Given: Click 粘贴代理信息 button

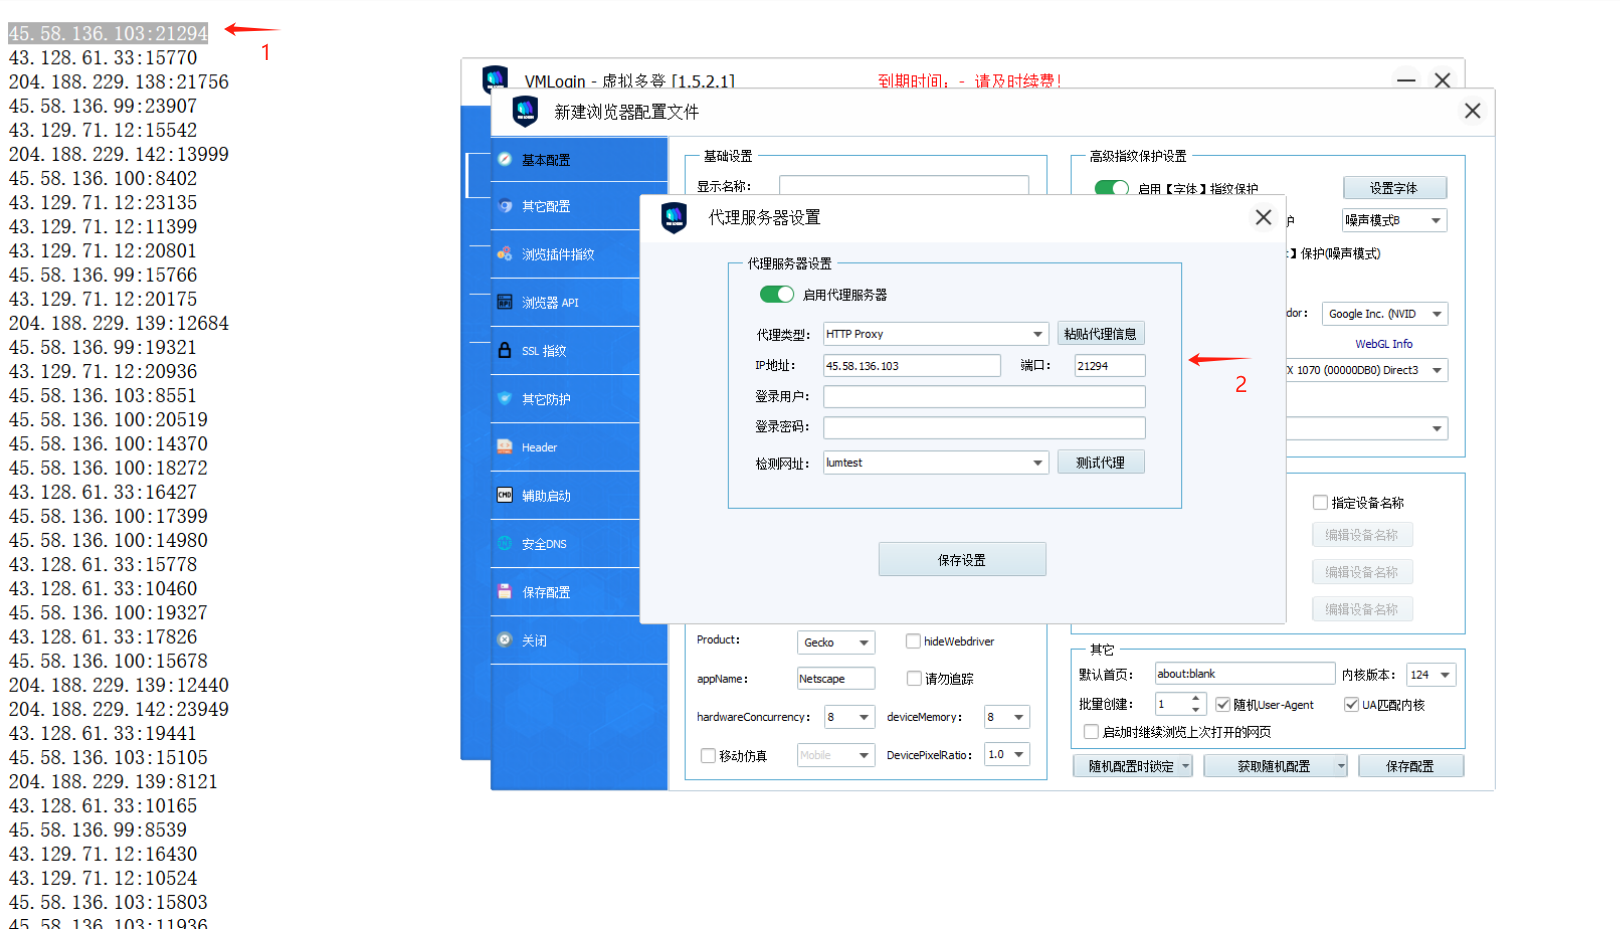Looking at the screenshot, I should coord(1100,334).
